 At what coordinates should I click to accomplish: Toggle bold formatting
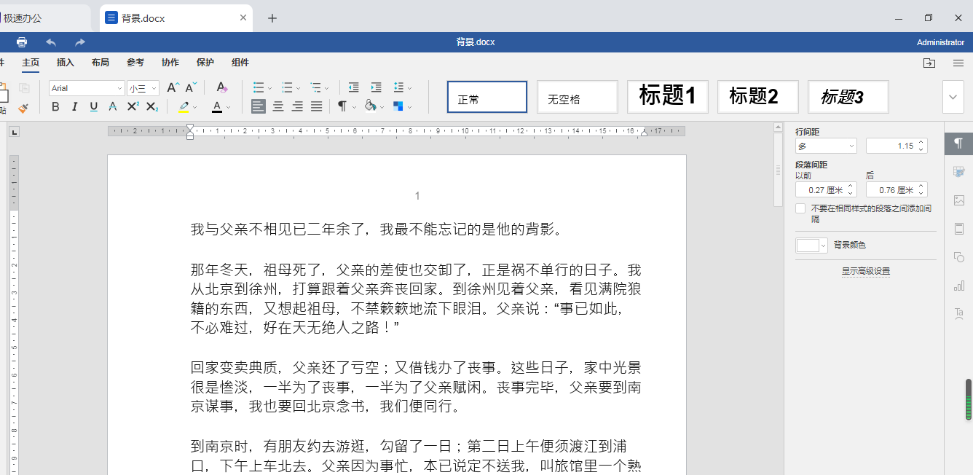[55, 107]
